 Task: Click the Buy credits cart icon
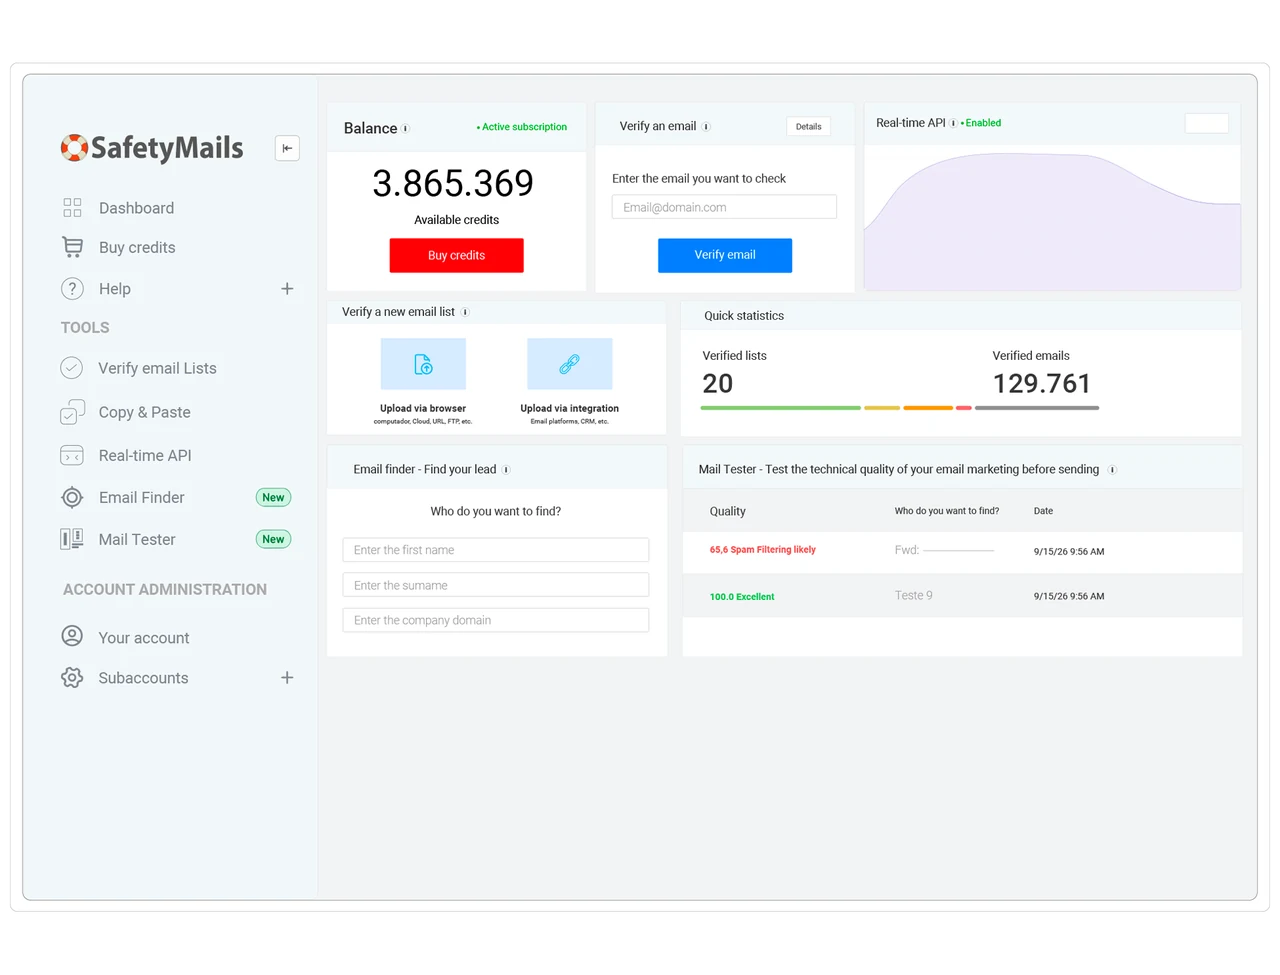(72, 247)
